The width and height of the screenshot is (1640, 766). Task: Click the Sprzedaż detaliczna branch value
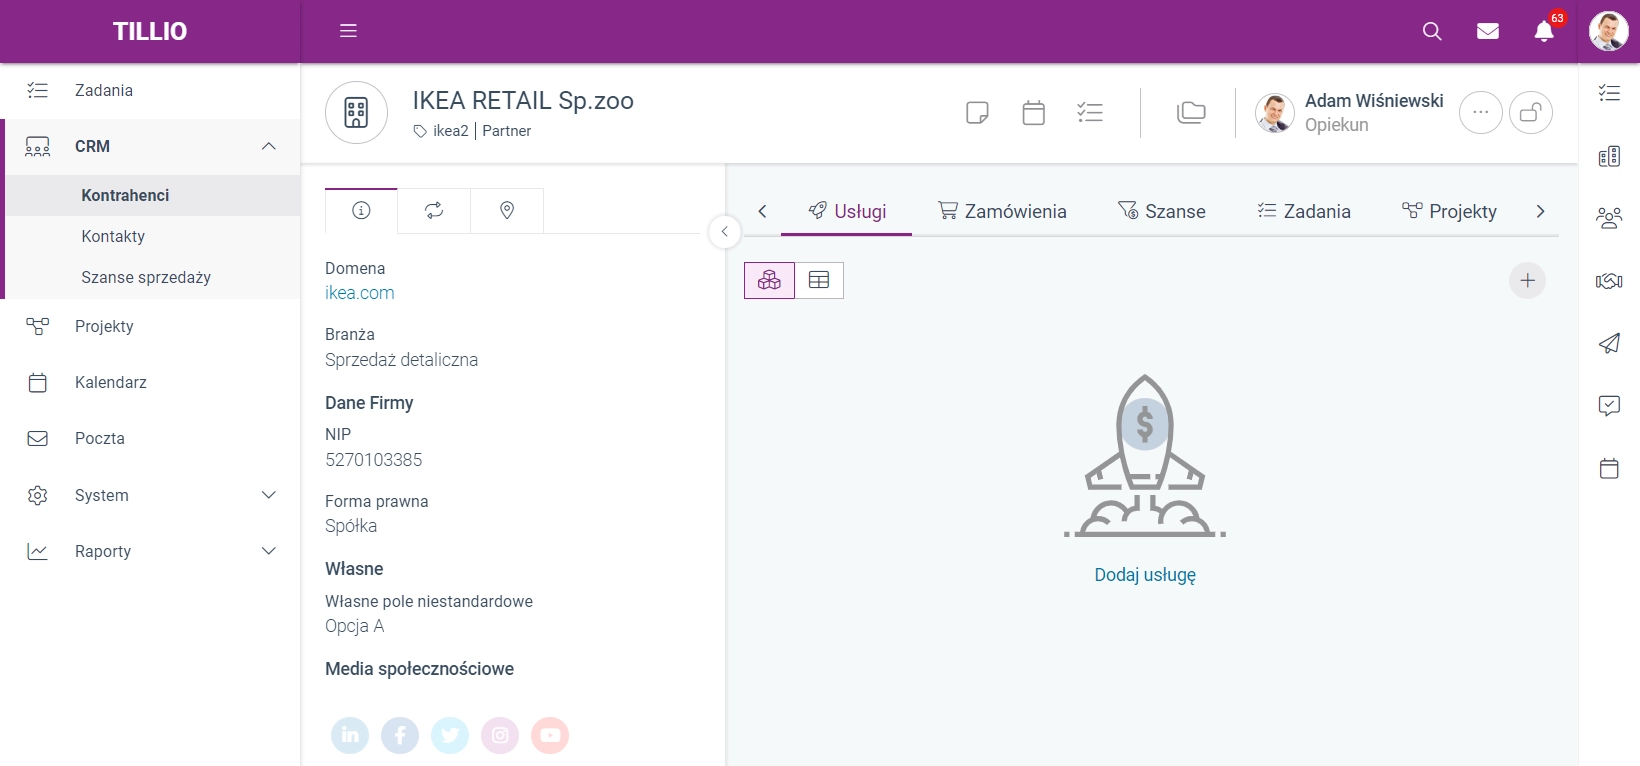(x=401, y=360)
